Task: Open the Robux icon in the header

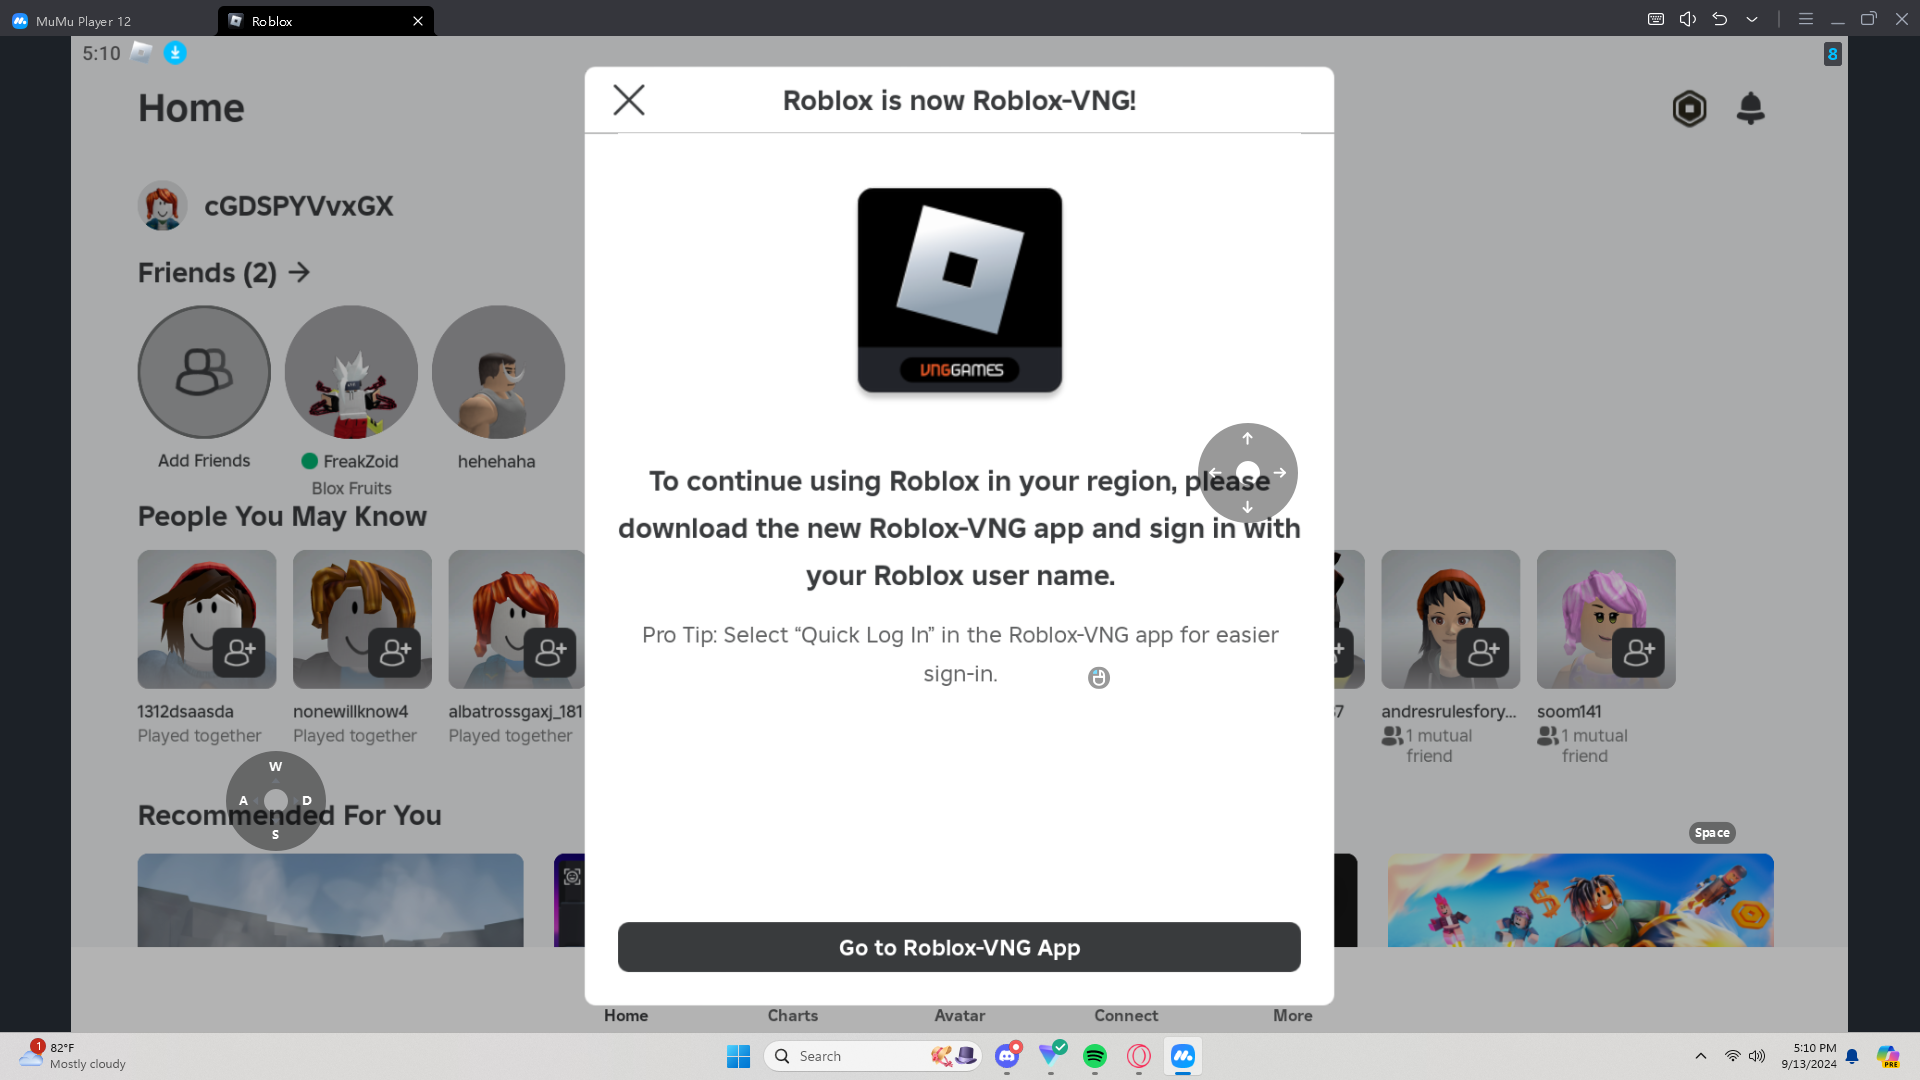Action: [1689, 108]
